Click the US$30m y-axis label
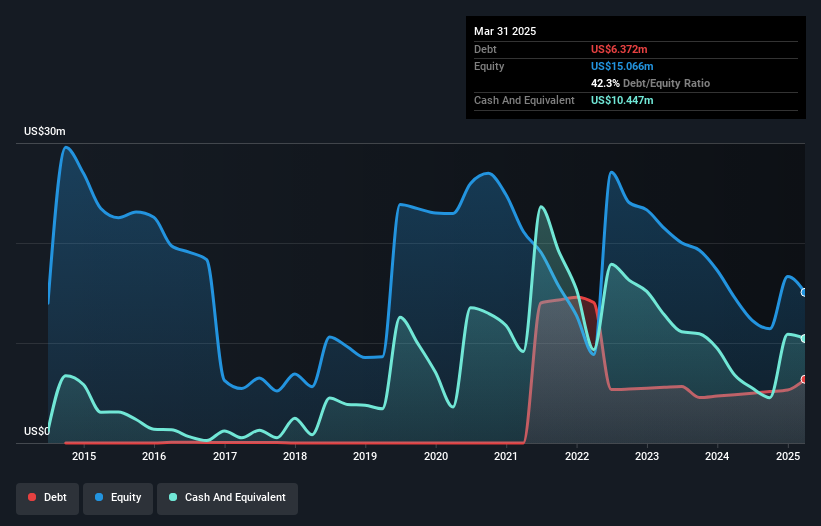The image size is (821, 526). pyautogui.click(x=45, y=131)
